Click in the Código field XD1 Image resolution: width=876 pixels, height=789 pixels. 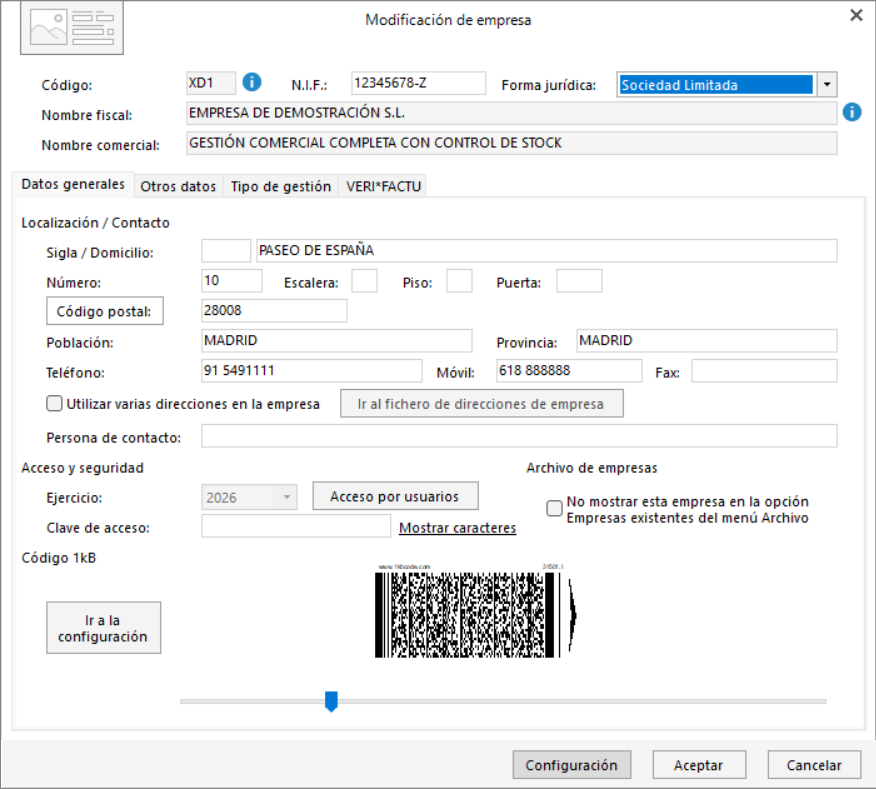(211, 83)
